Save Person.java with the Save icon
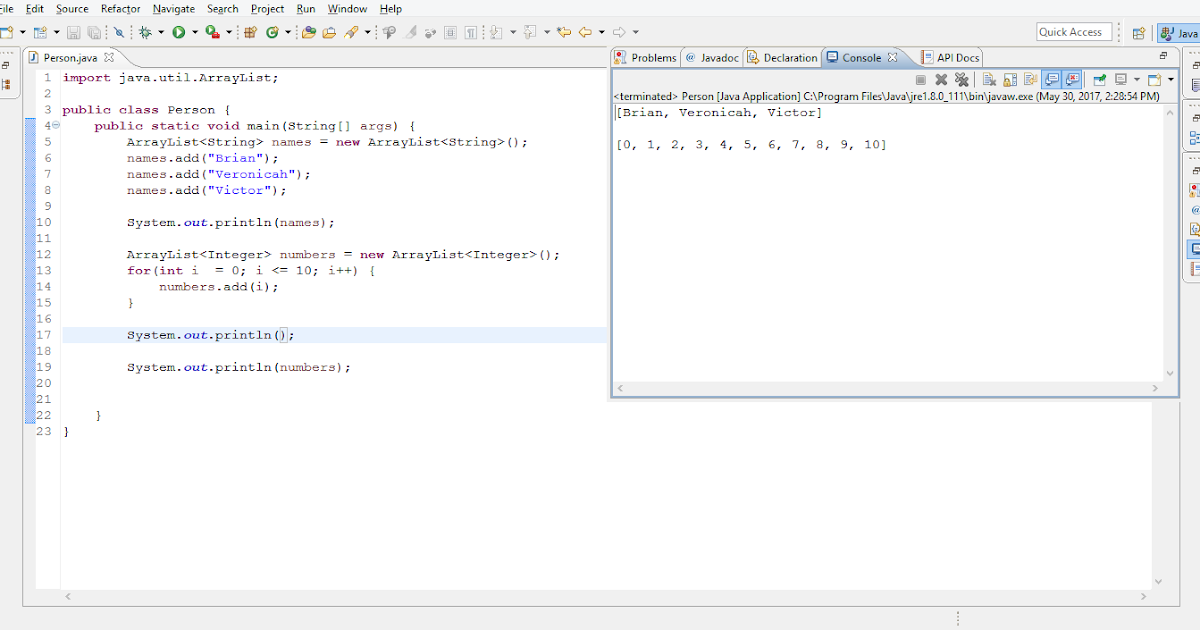Screen dimensions: 1200x630 click(74, 31)
